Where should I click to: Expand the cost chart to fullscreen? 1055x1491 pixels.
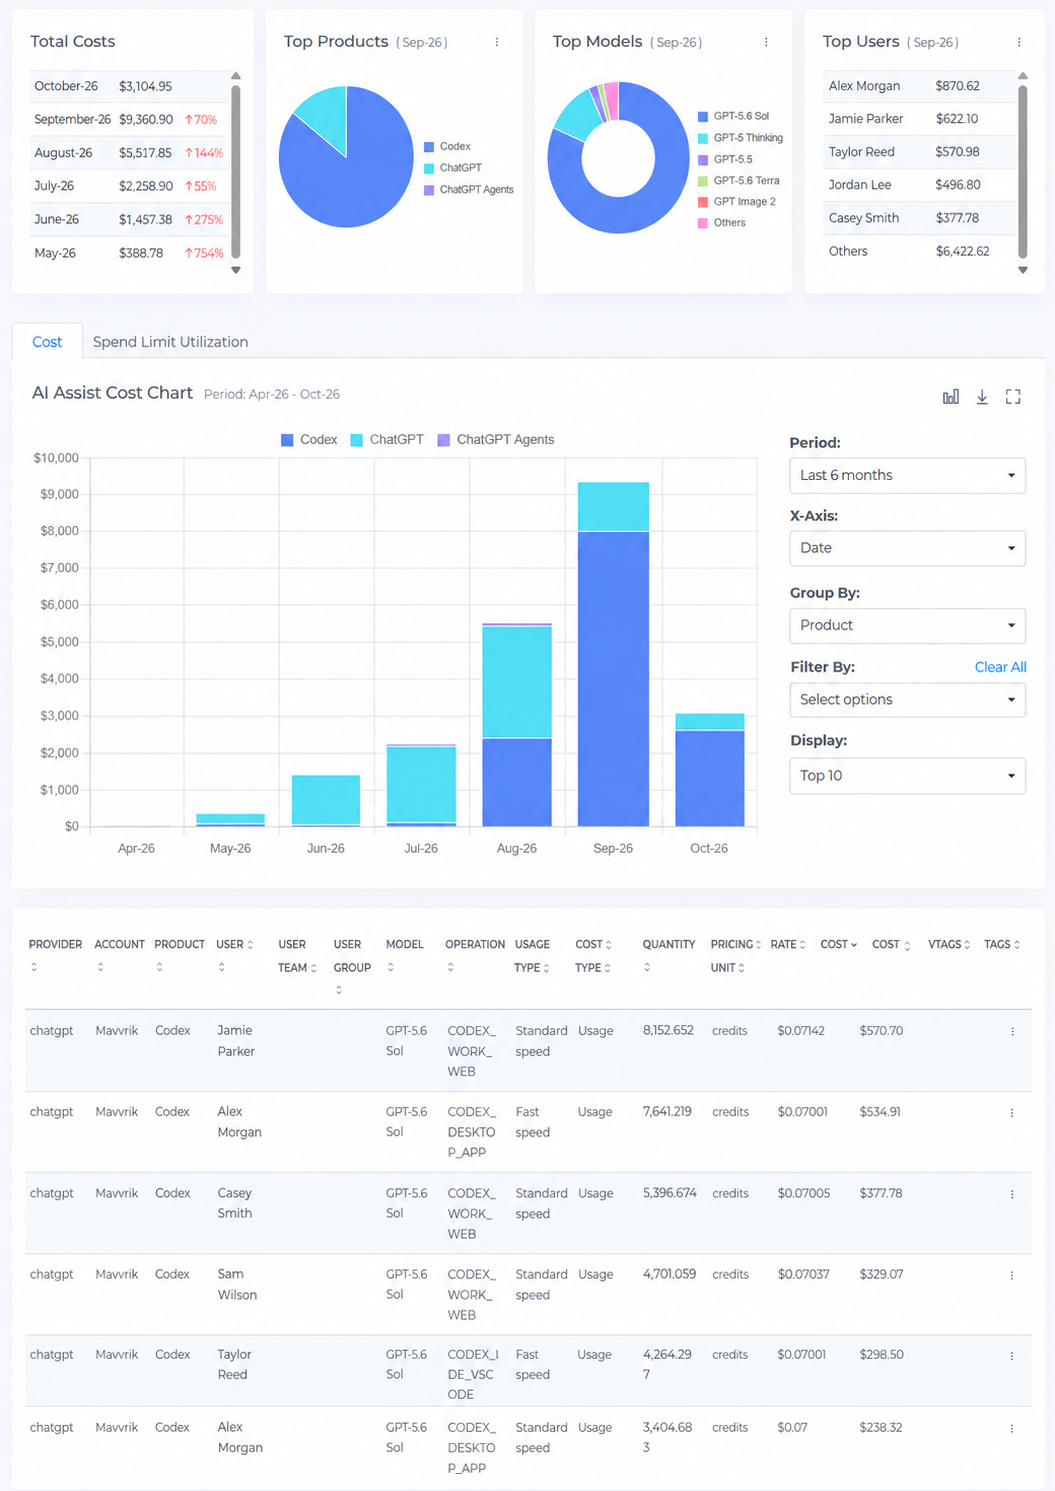tap(1013, 397)
